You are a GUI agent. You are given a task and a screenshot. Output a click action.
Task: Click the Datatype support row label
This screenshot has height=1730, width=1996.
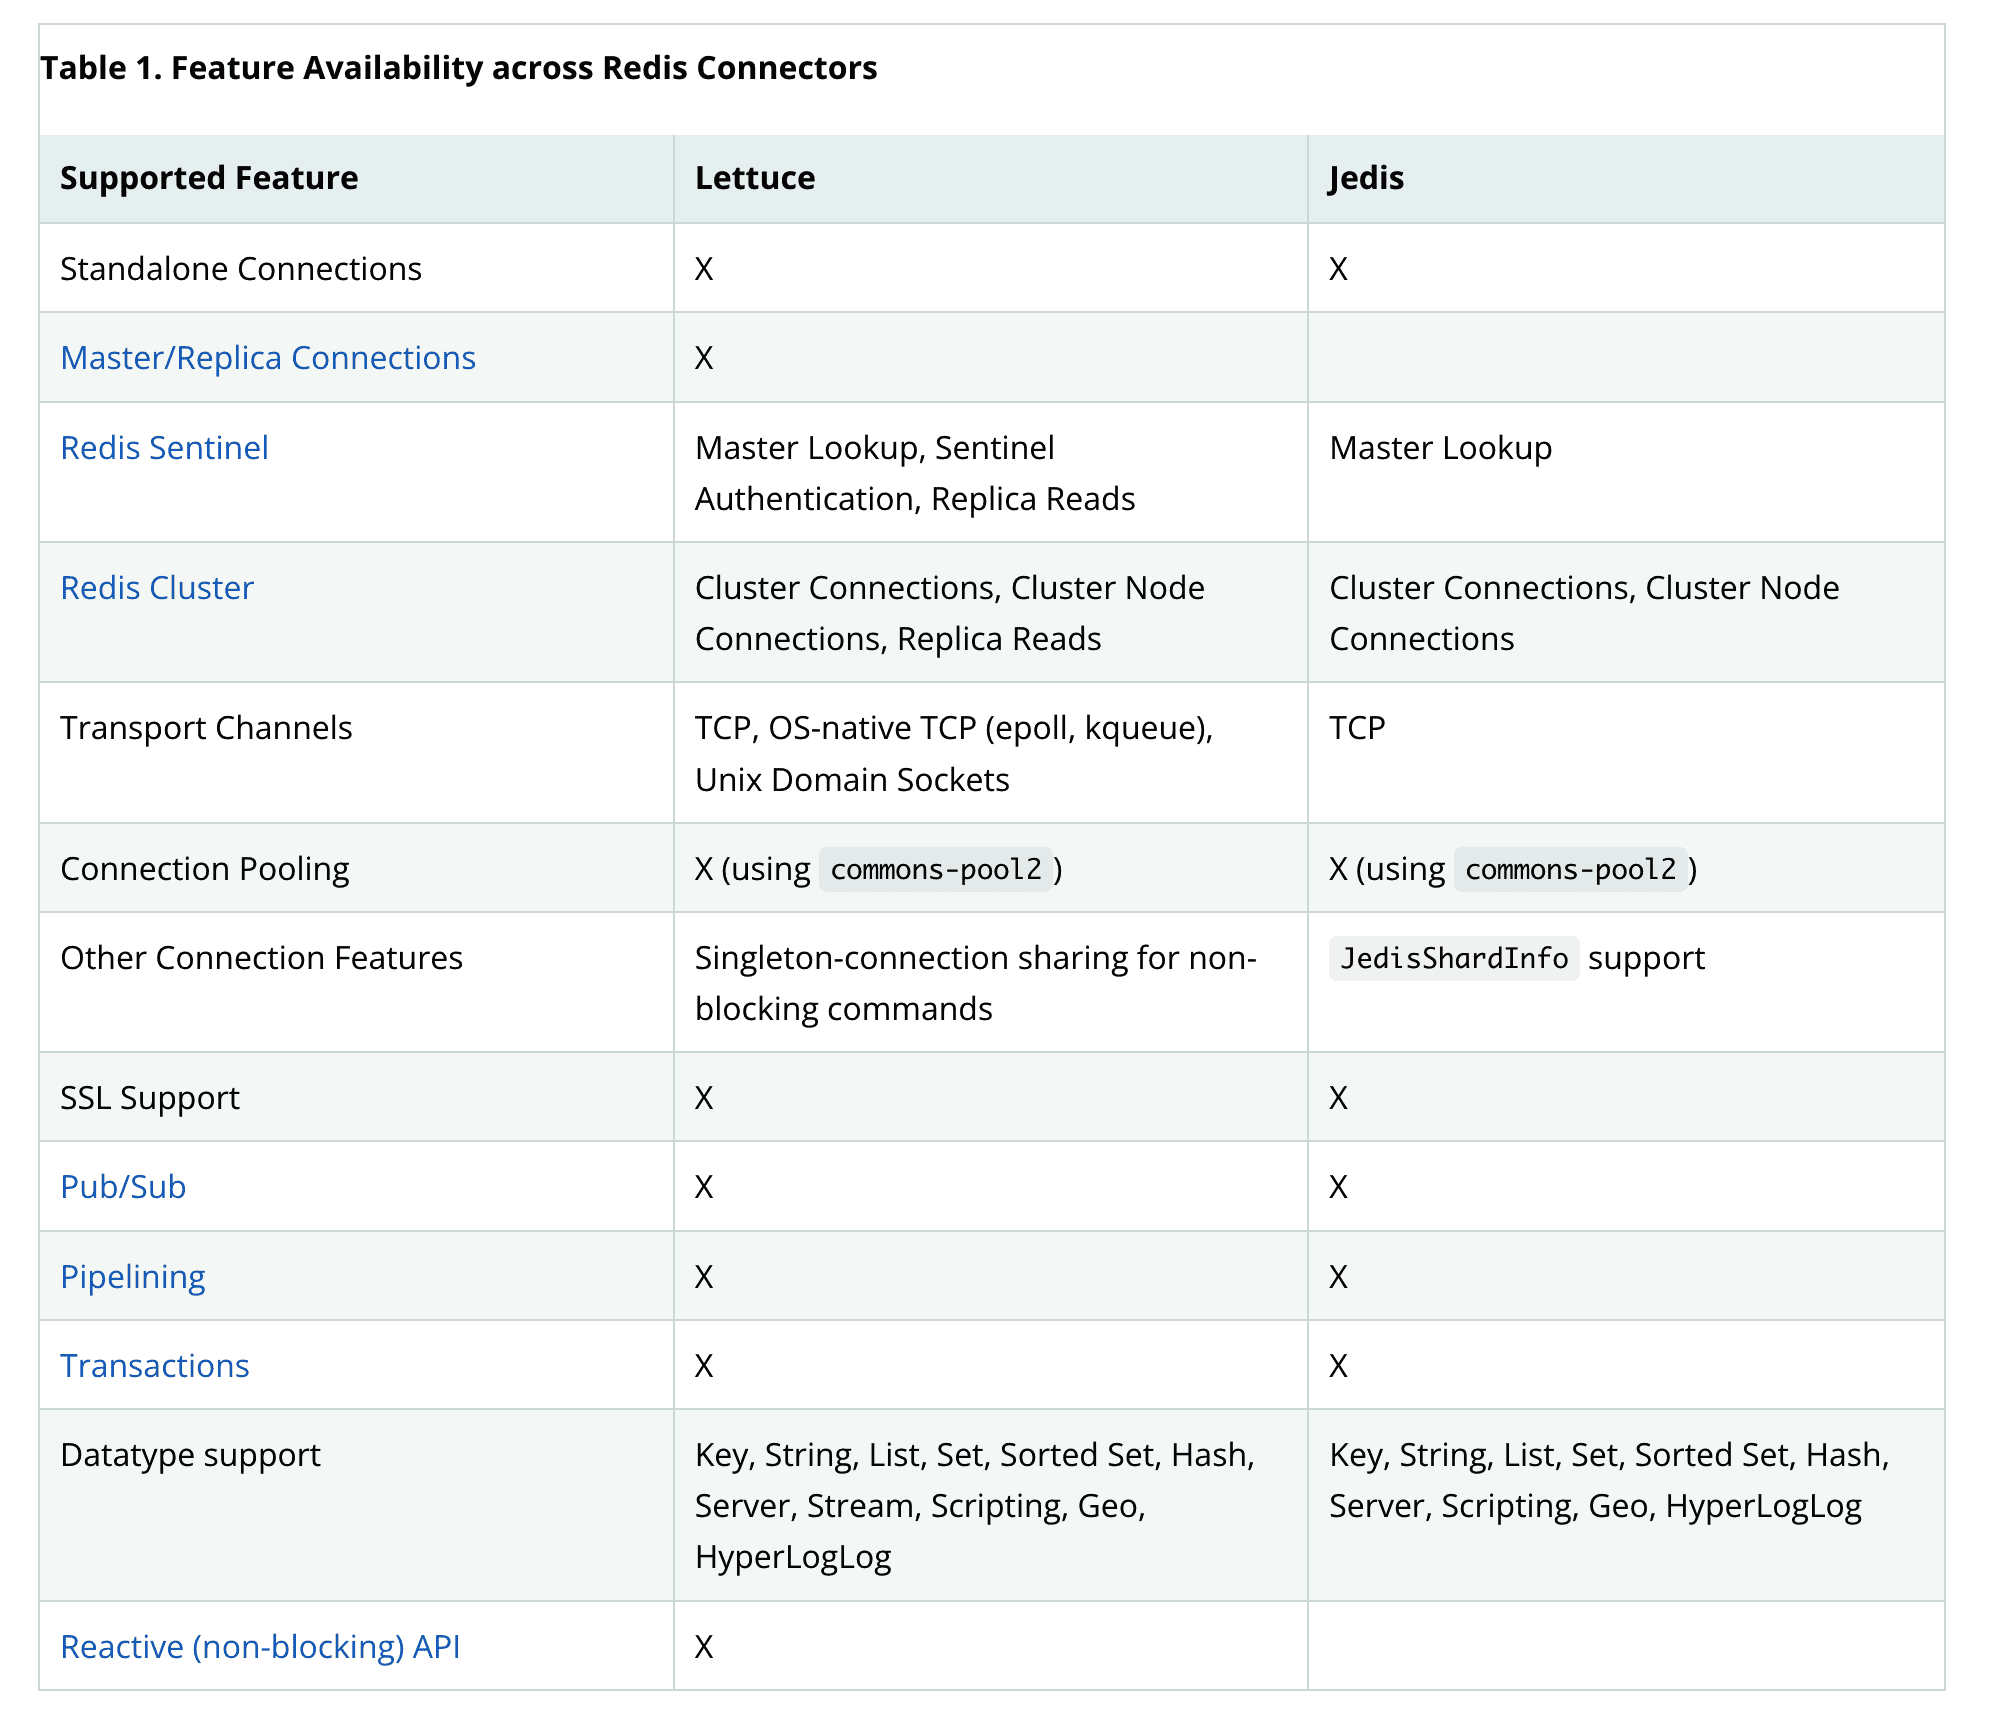[190, 1455]
